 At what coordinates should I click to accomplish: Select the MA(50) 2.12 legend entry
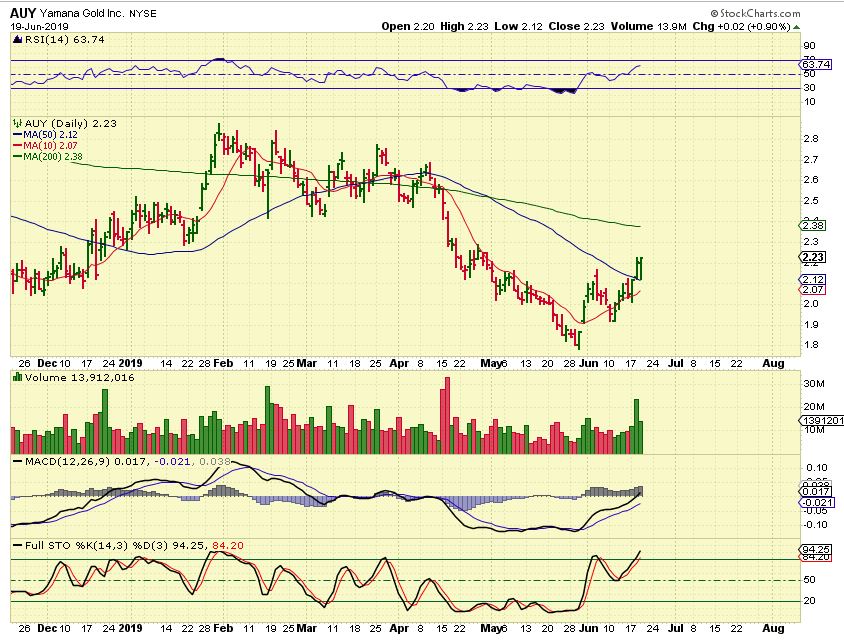tap(45, 135)
